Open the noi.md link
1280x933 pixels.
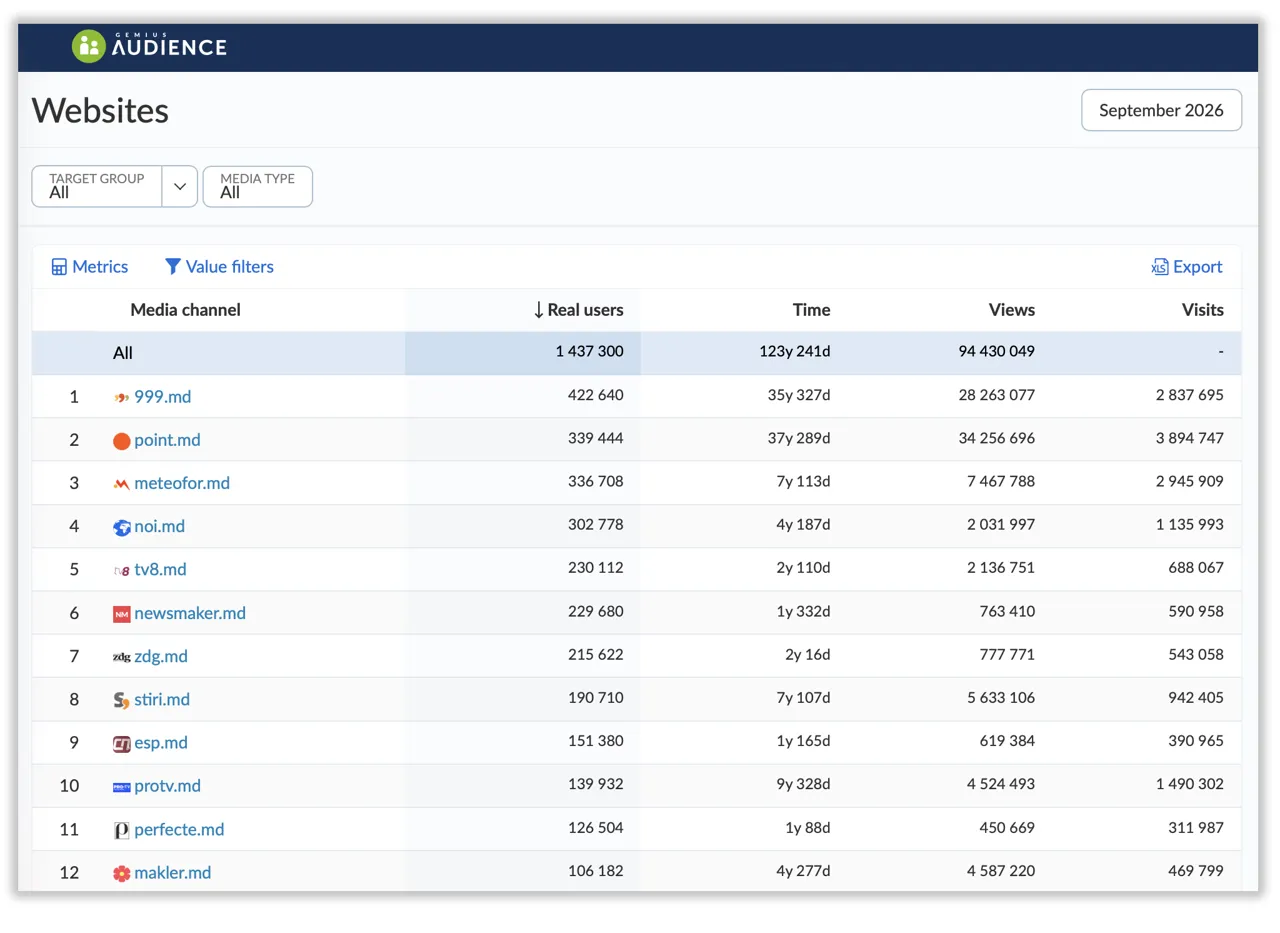160,526
